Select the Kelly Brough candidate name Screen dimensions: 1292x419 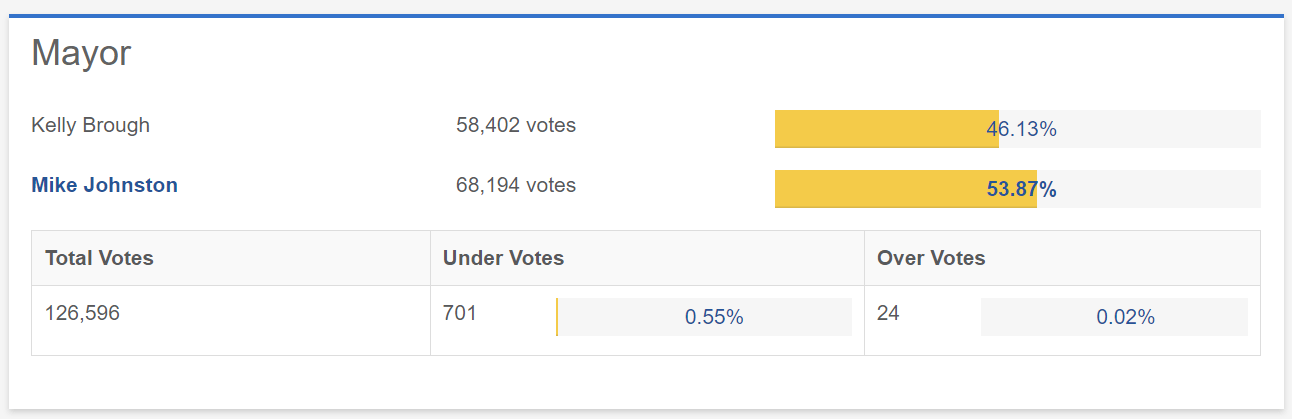[x=91, y=126]
